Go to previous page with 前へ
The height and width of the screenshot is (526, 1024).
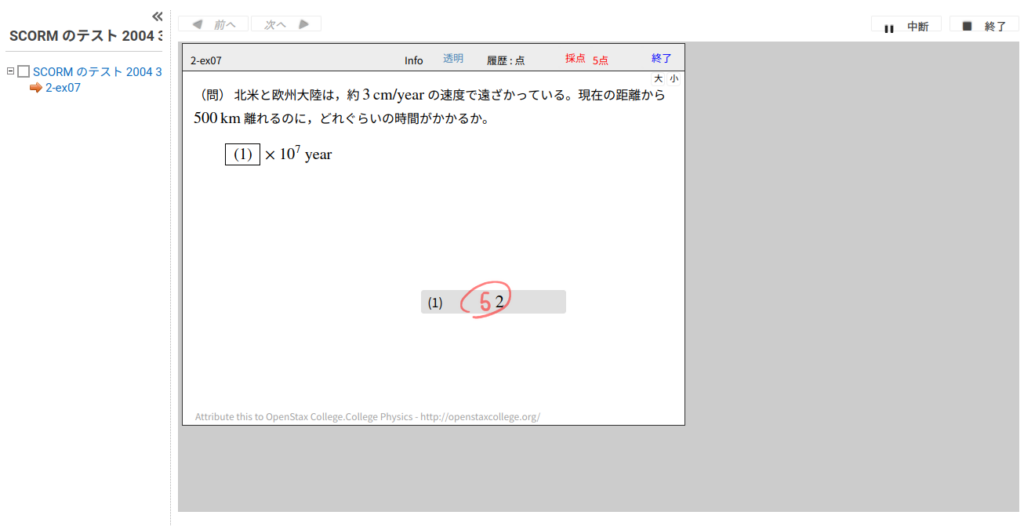point(213,24)
